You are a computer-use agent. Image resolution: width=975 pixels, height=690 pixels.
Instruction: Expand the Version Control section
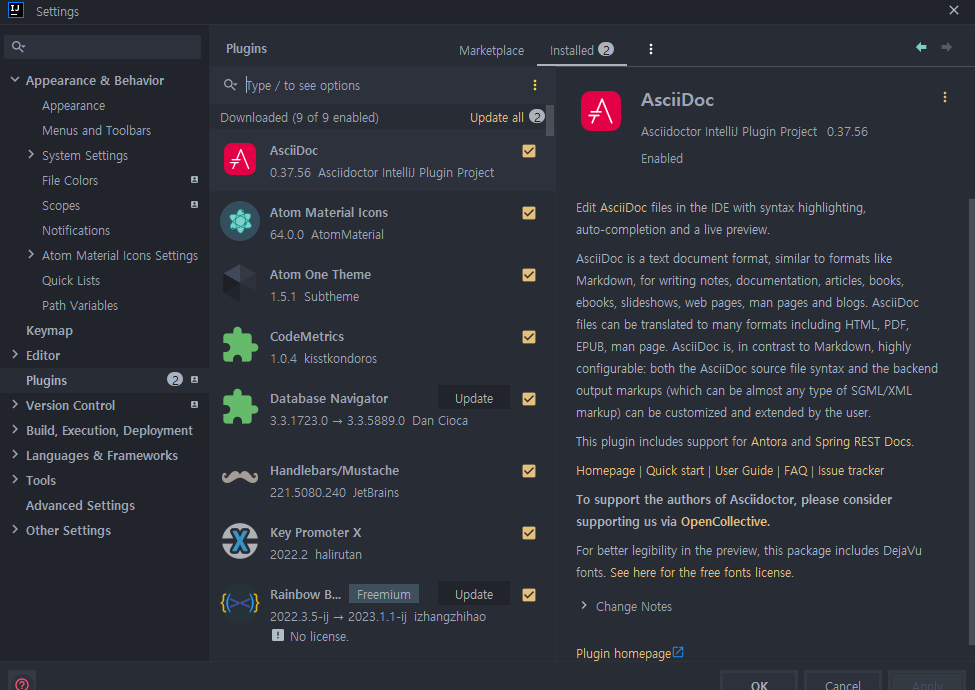click(x=15, y=404)
